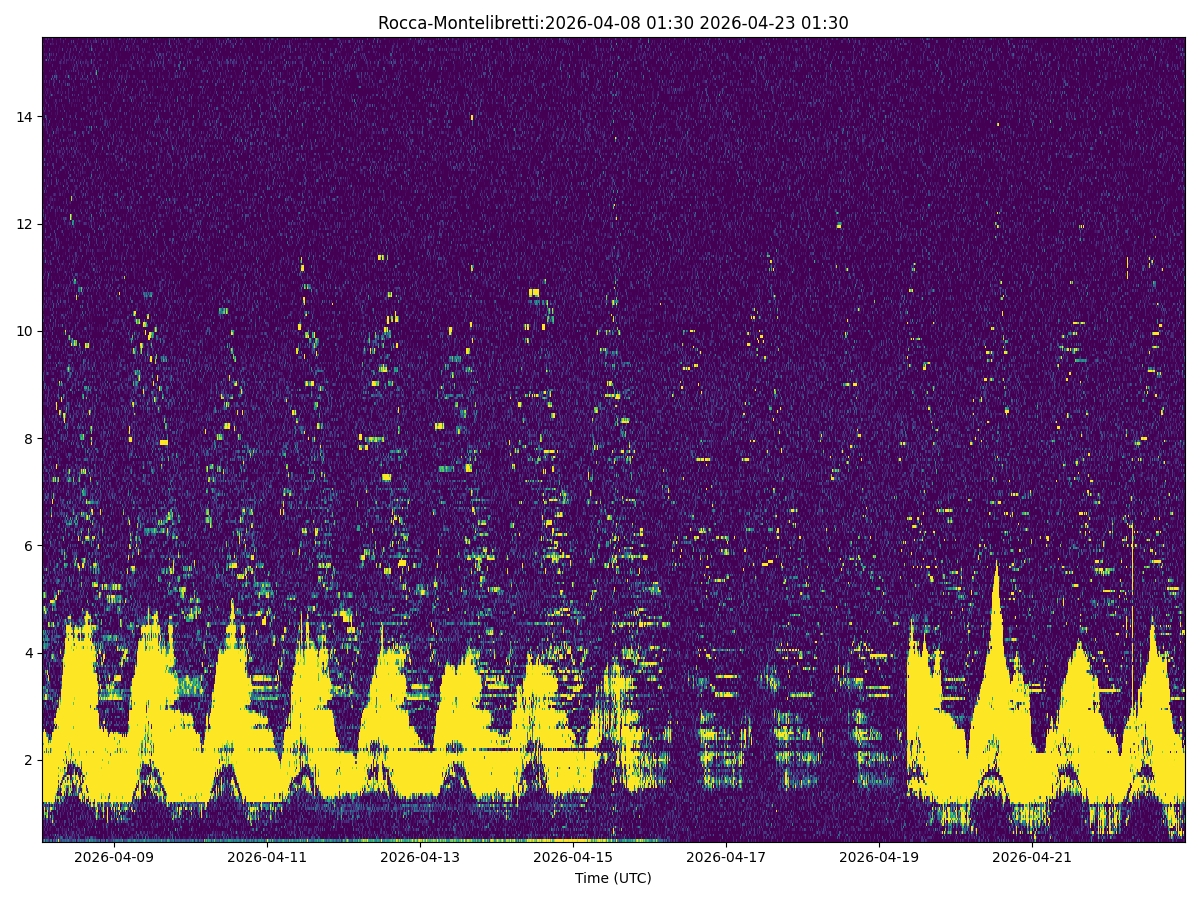Image resolution: width=1200 pixels, height=900 pixels.
Task: Click the y-axis tick label 6
Action: [28, 547]
